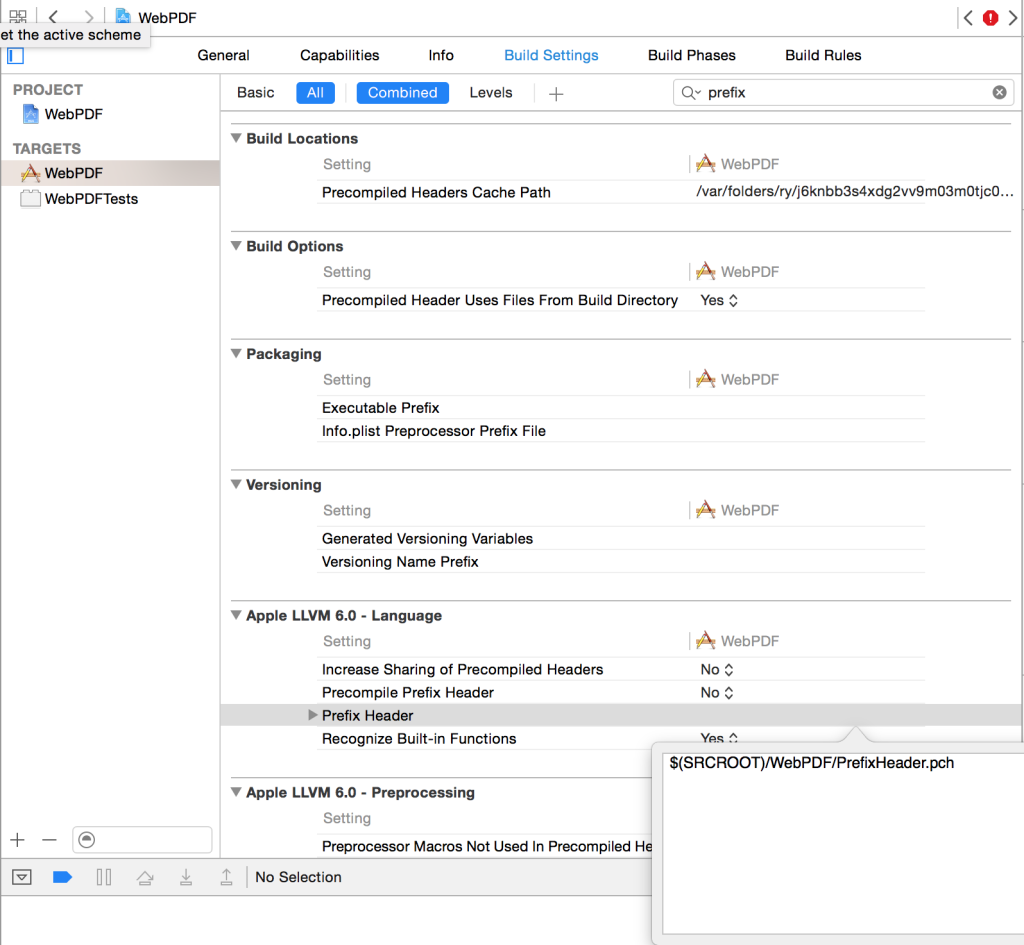This screenshot has width=1024, height=945.
Task: Expand the Prefix Header setting row
Action: pos(313,715)
